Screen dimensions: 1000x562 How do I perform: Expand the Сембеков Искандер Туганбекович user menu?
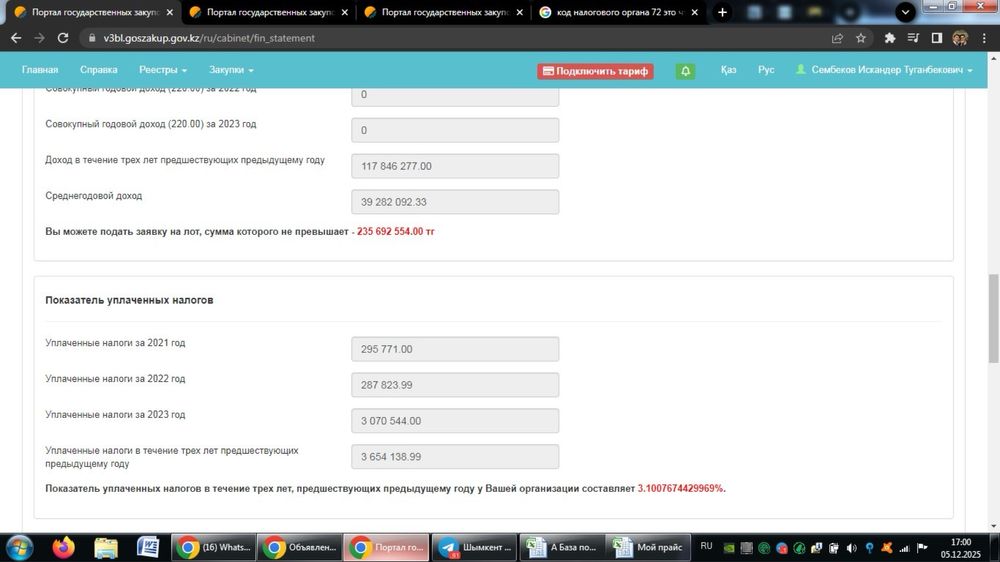pos(884,70)
